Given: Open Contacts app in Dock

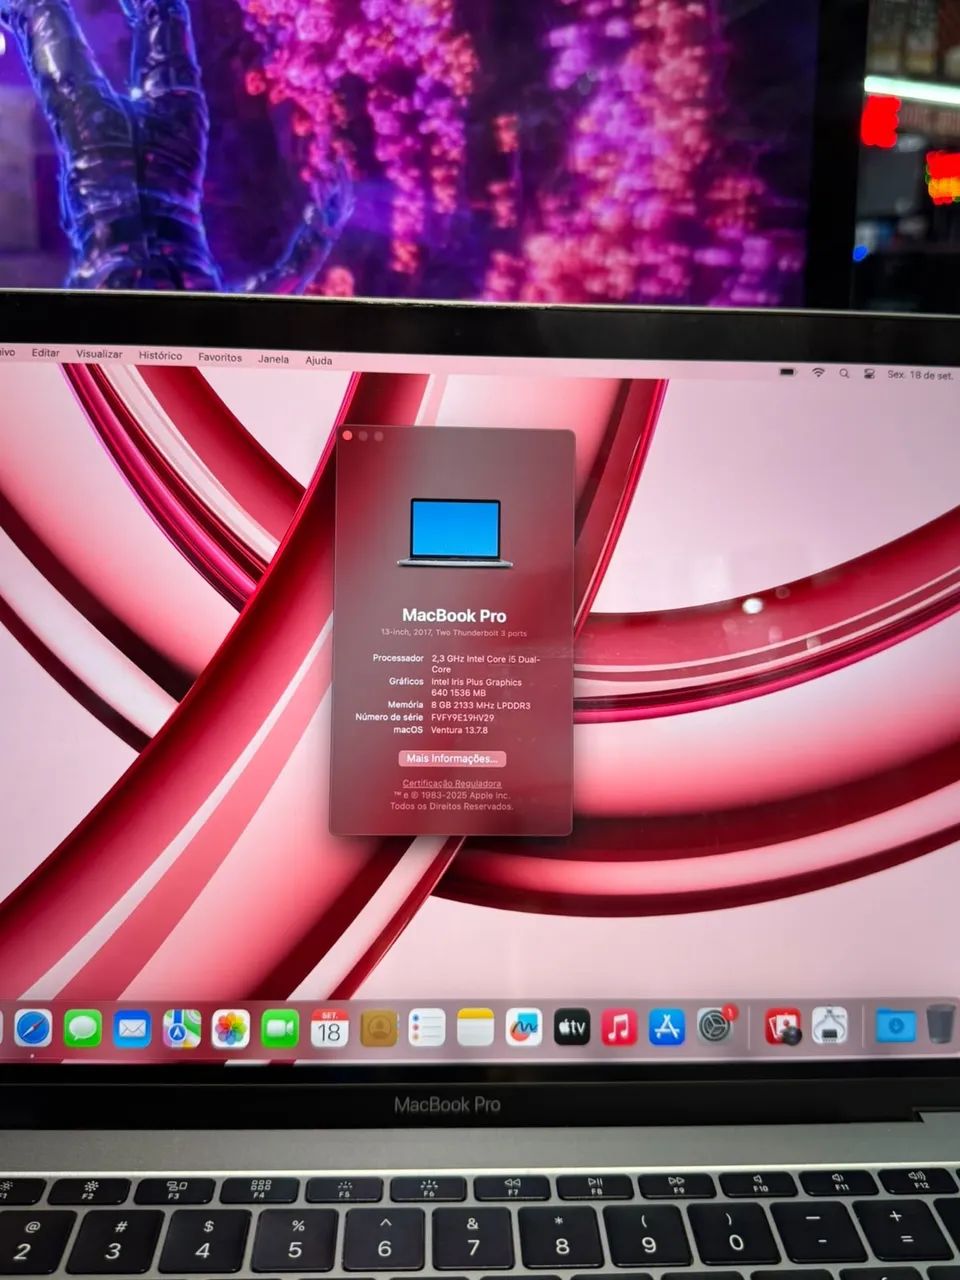Looking at the screenshot, I should coord(378,1028).
